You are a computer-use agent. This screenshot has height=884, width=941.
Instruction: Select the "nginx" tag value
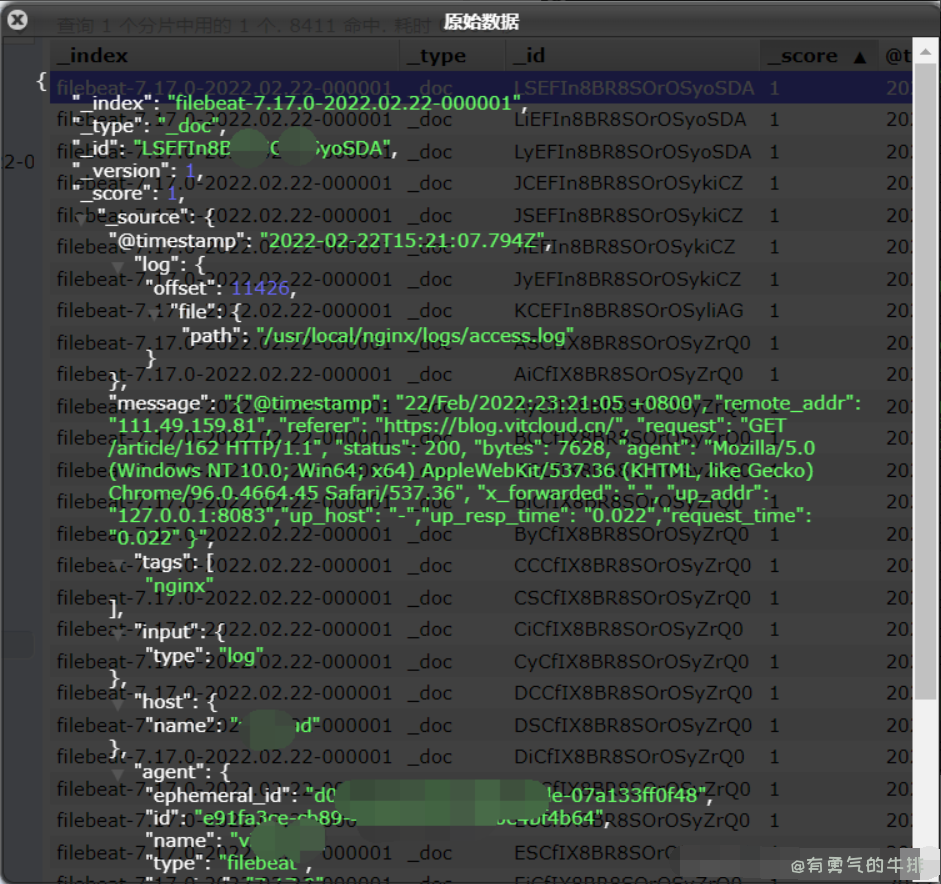[179, 585]
